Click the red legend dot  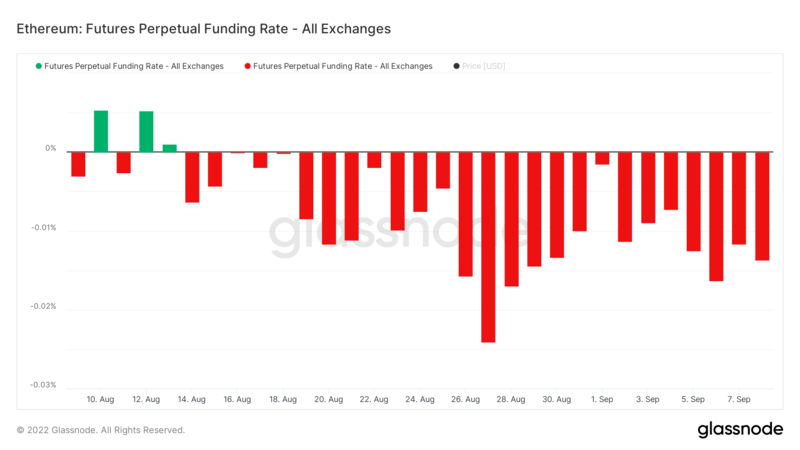247,66
